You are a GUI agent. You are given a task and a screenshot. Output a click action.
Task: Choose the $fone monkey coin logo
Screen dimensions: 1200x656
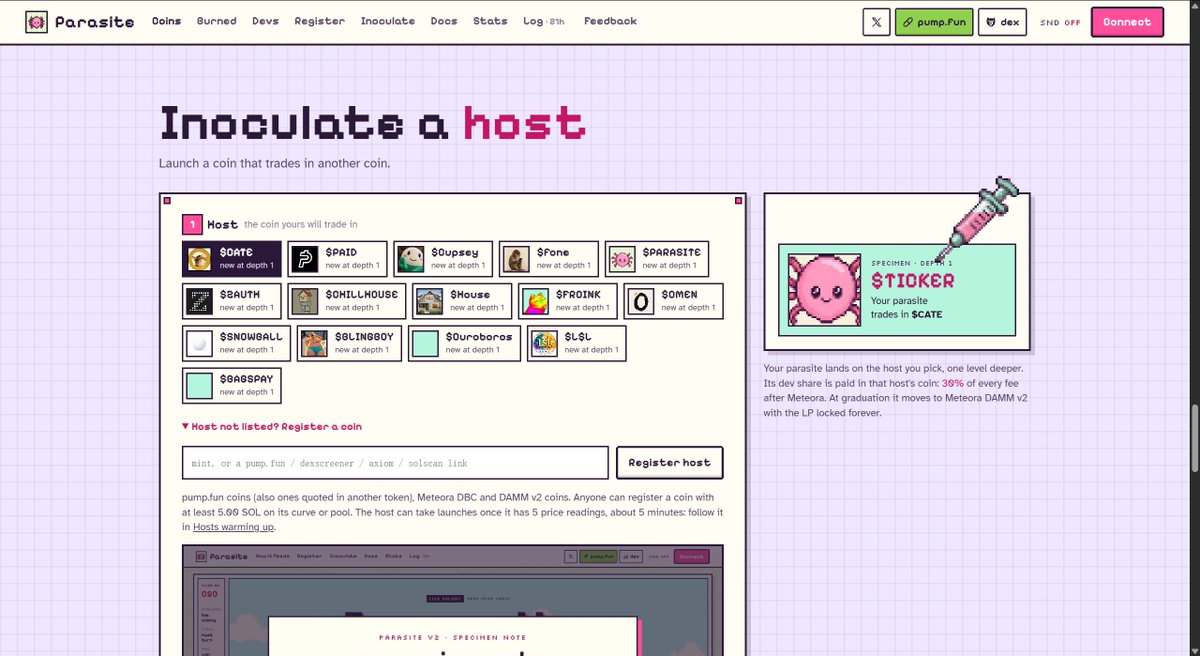pyautogui.click(x=517, y=259)
